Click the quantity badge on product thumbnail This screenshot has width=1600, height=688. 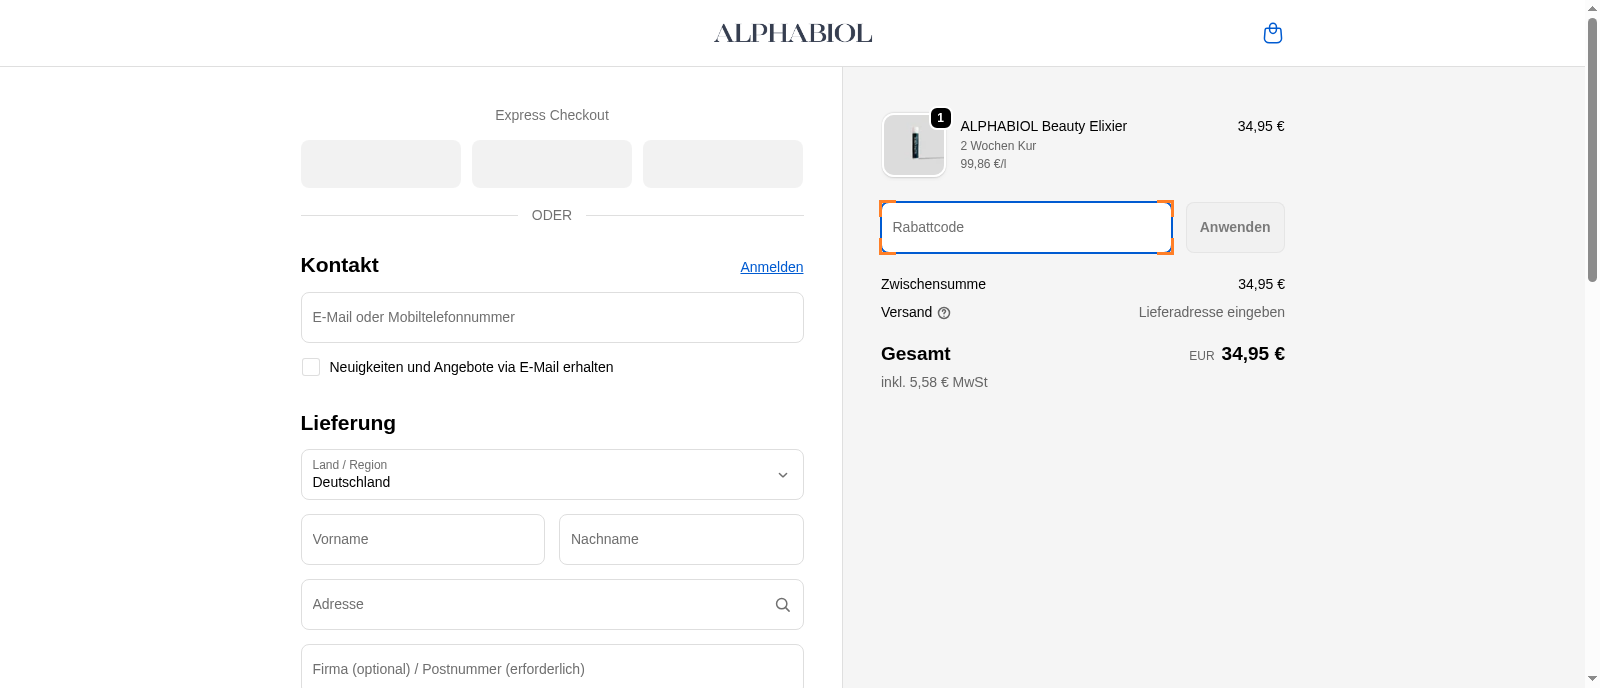tap(940, 118)
